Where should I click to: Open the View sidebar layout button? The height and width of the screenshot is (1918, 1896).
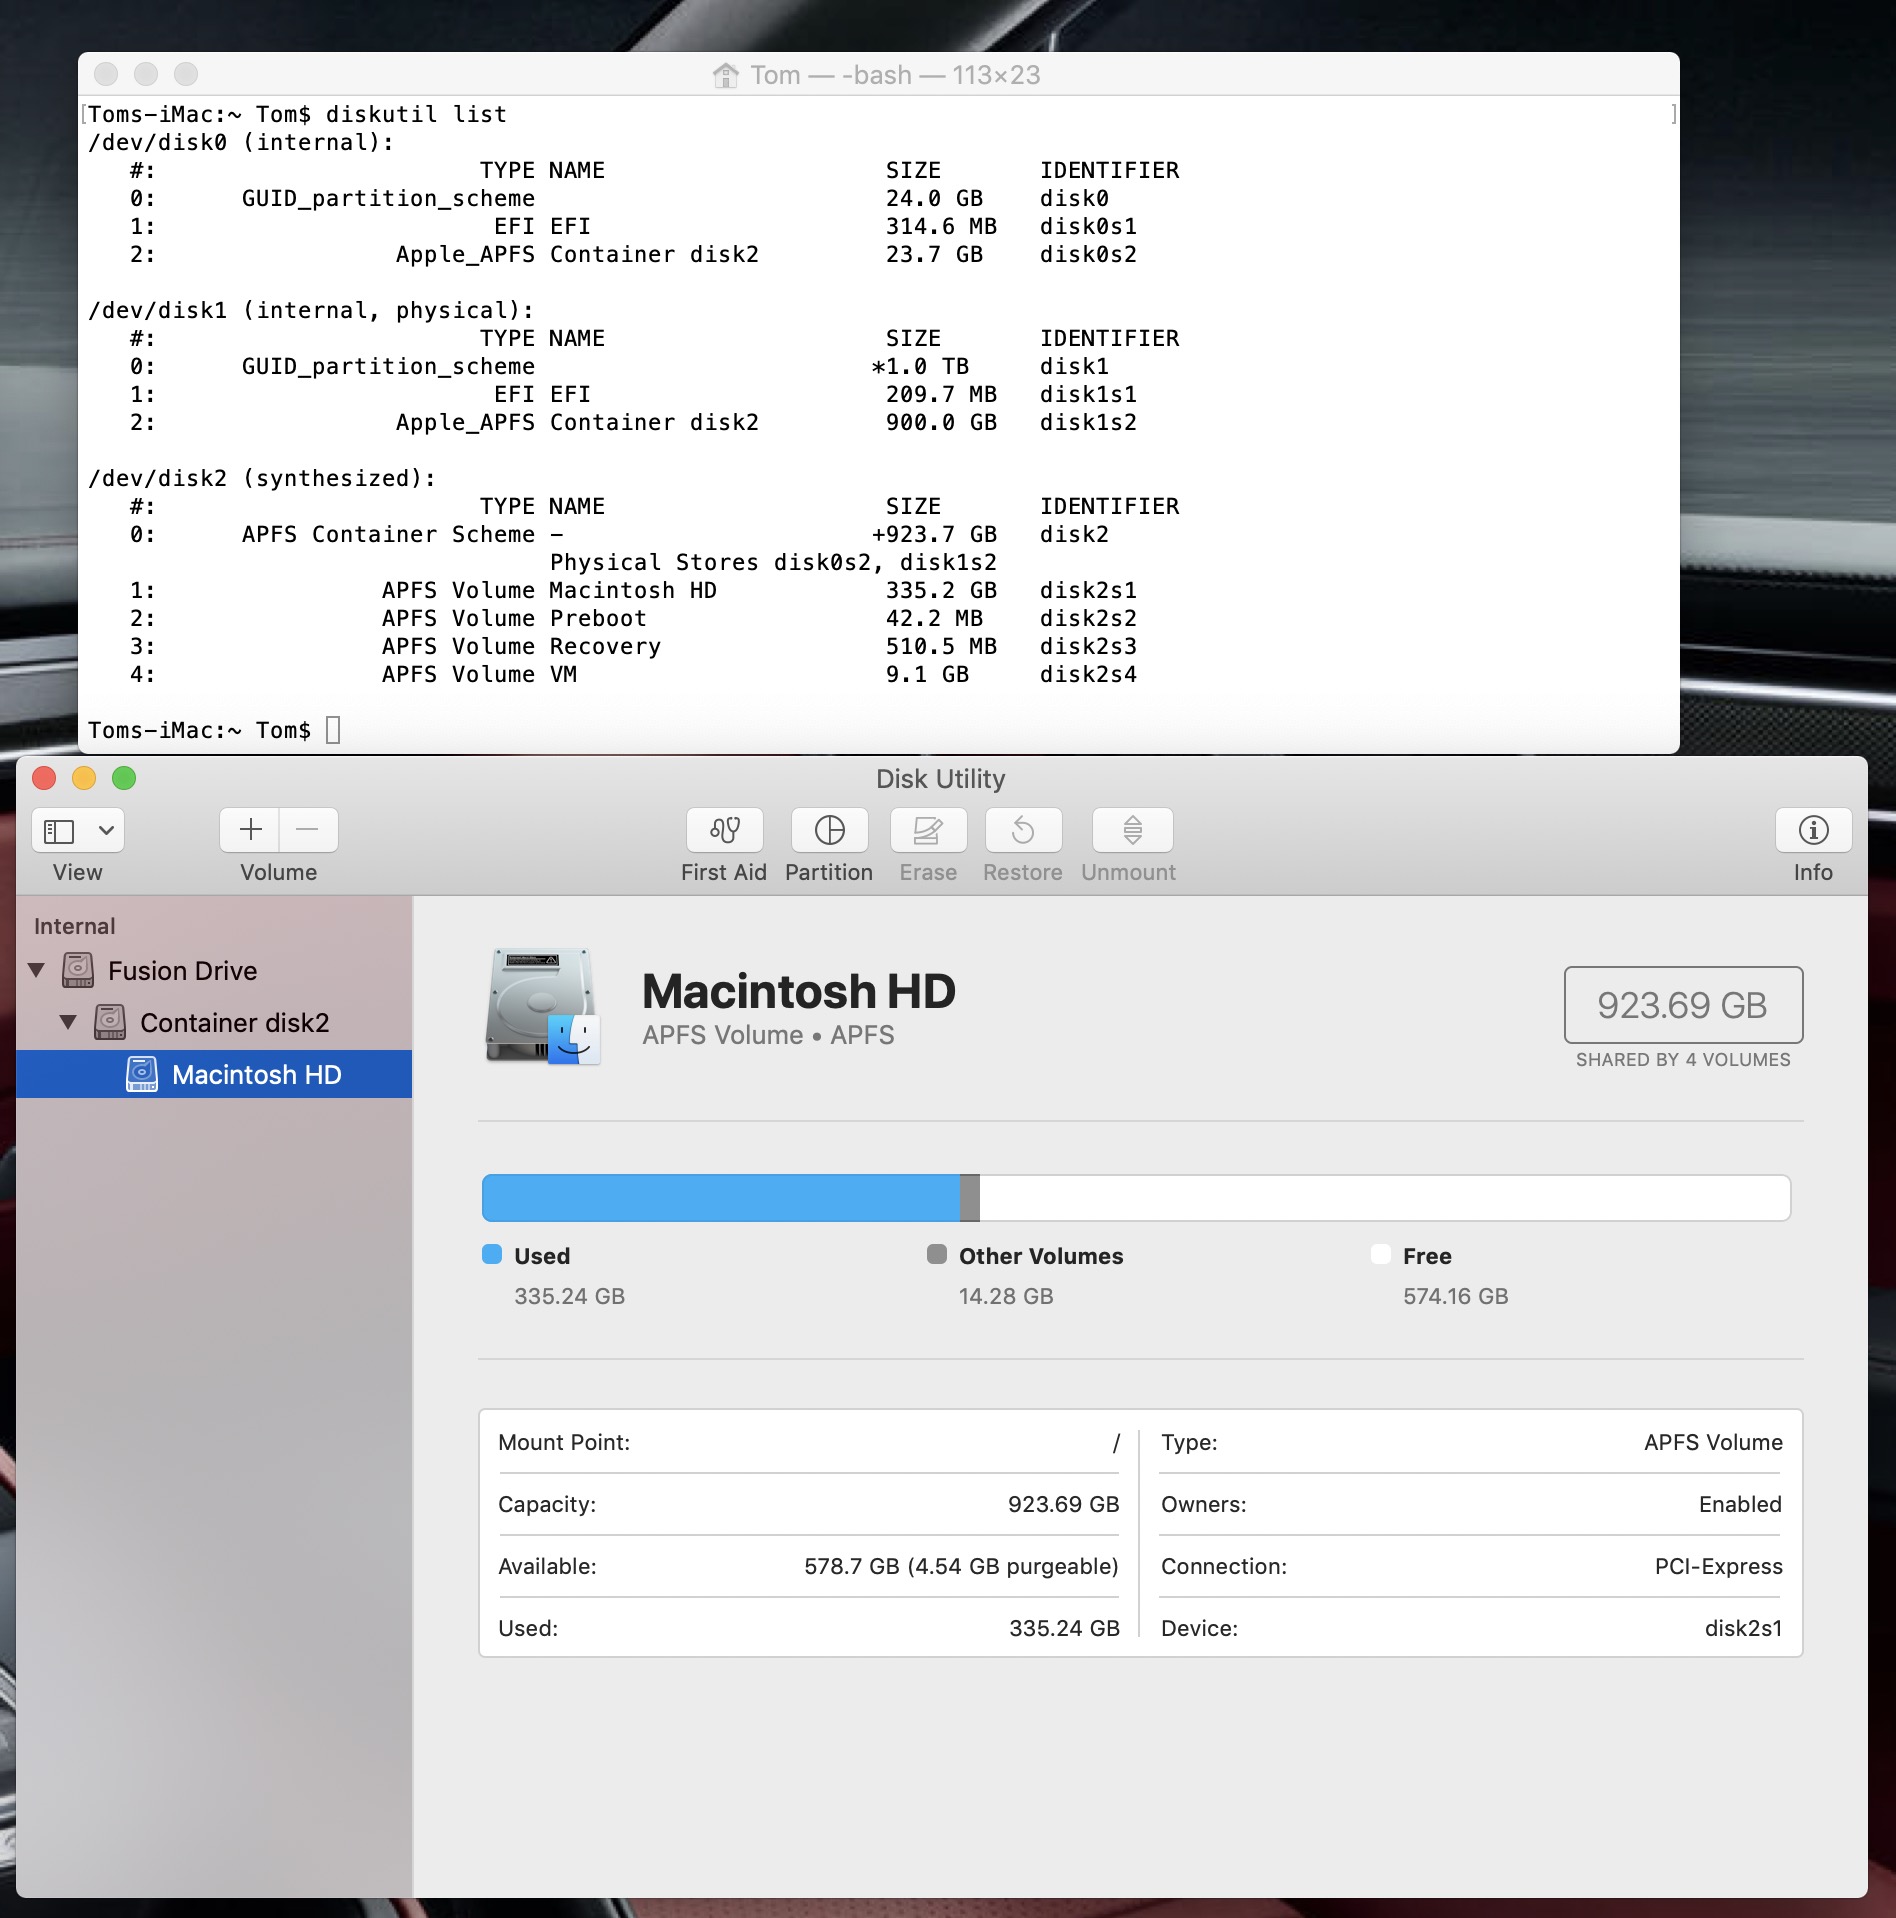[59, 830]
